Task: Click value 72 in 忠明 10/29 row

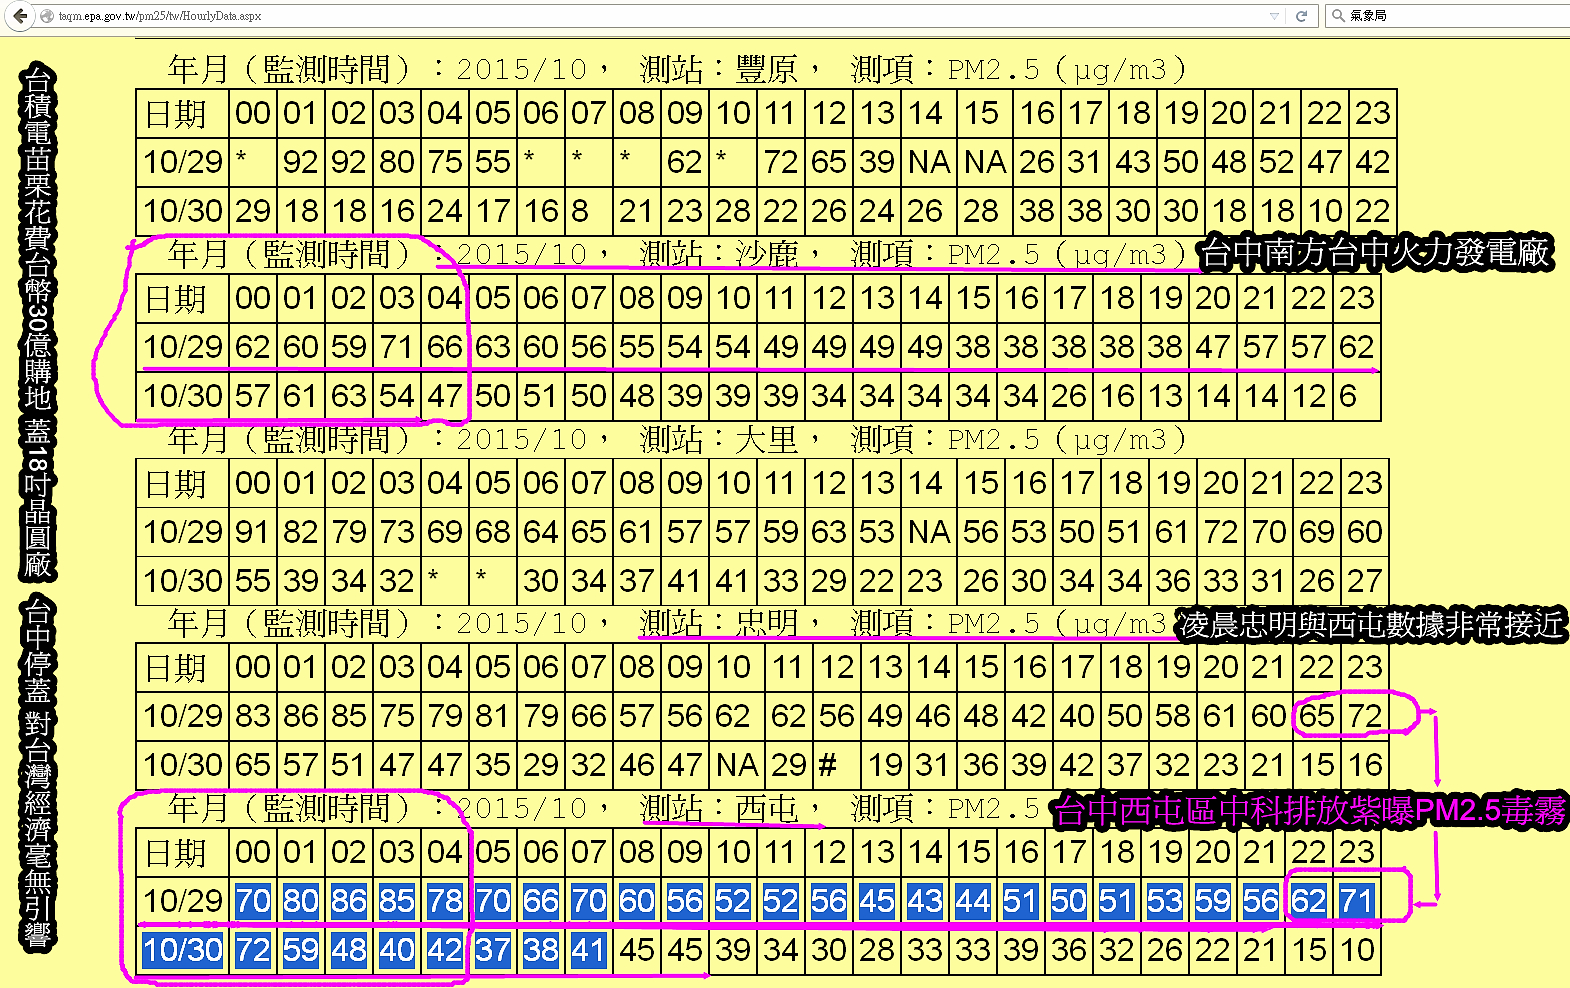Action: click(x=1365, y=716)
